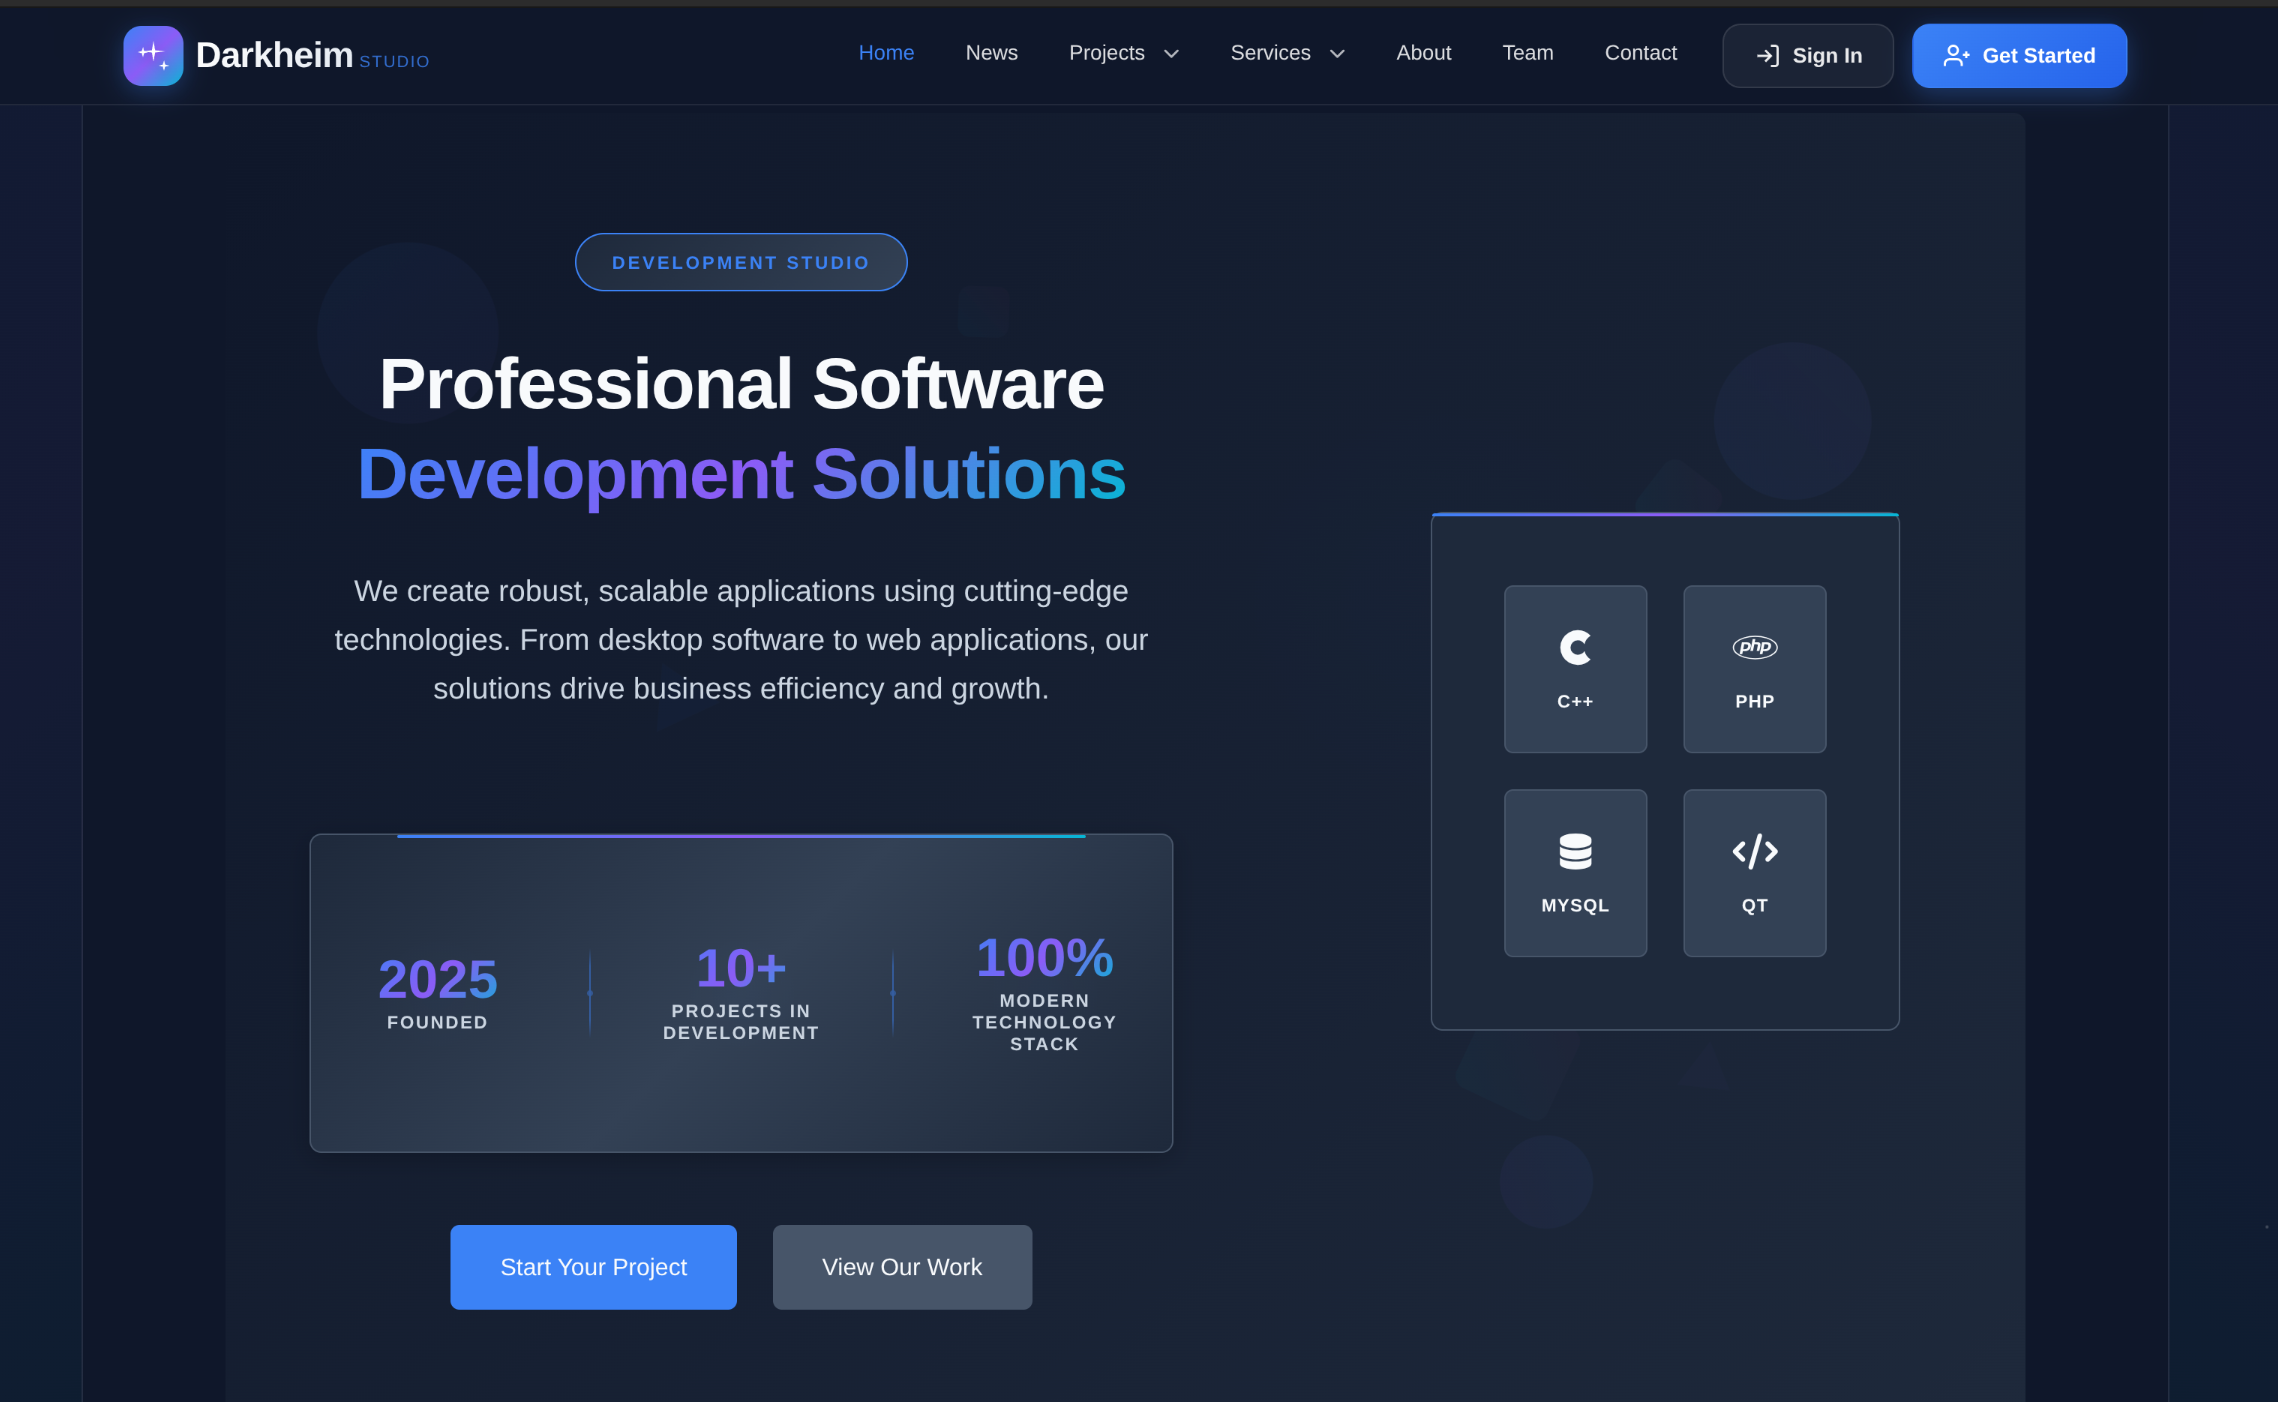Click the MySQL database icon
Viewport: 2278px width, 1402px height.
click(x=1575, y=851)
